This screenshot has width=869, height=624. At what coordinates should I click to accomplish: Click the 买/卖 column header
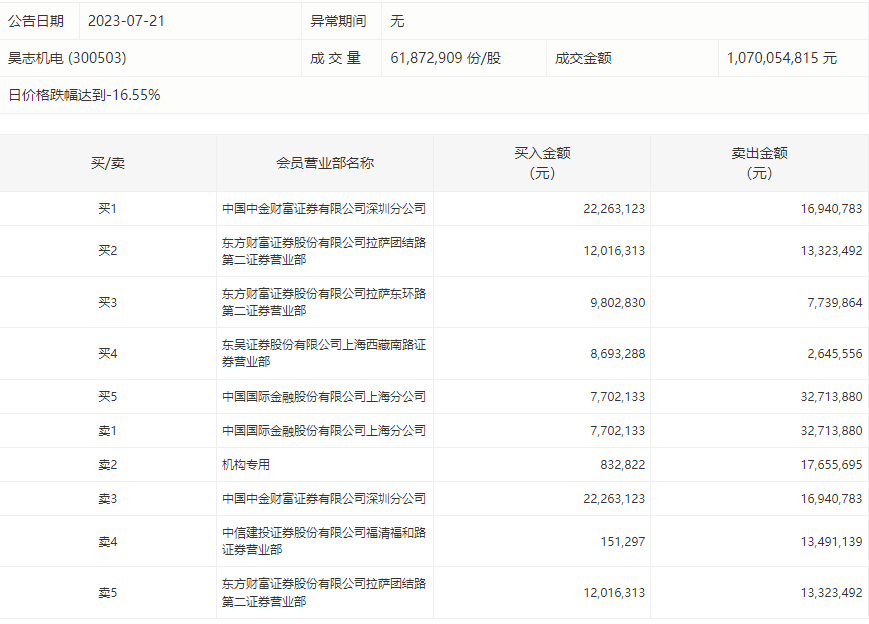(x=108, y=163)
